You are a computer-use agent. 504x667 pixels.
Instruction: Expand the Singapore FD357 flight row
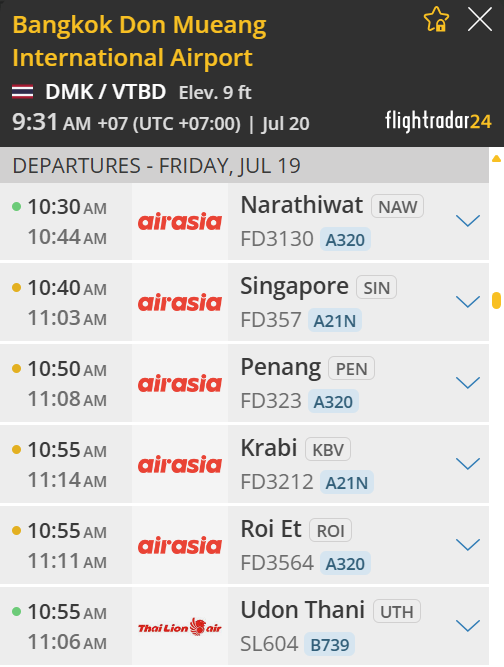(x=468, y=302)
